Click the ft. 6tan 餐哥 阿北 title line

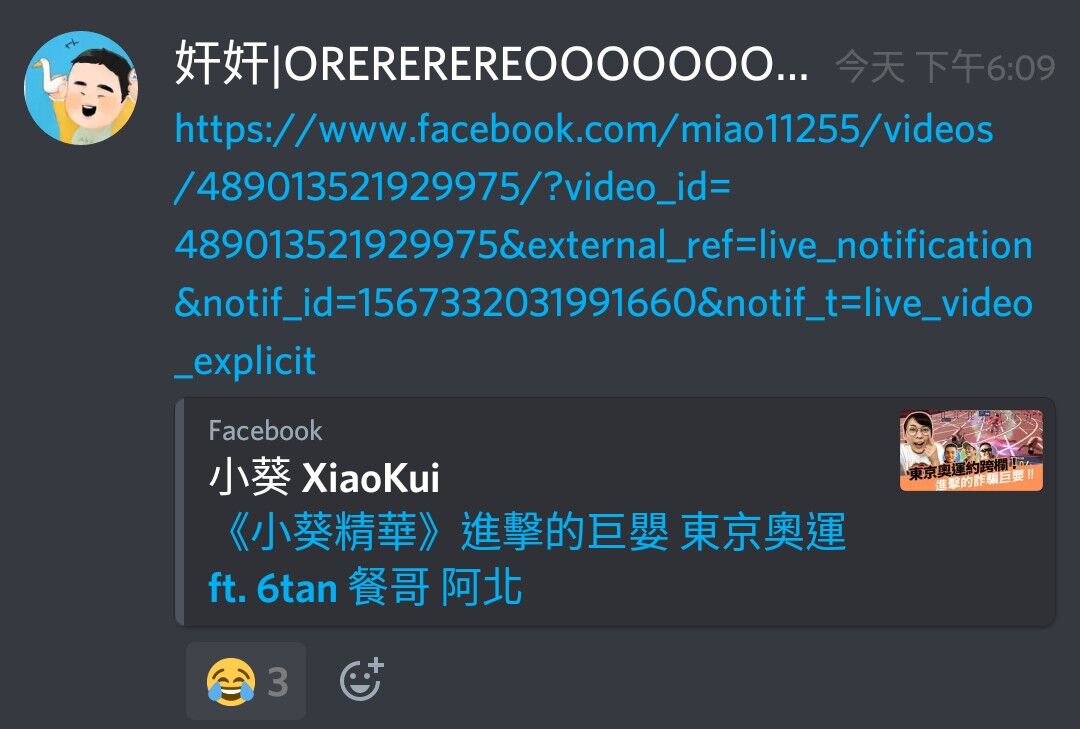(365, 588)
